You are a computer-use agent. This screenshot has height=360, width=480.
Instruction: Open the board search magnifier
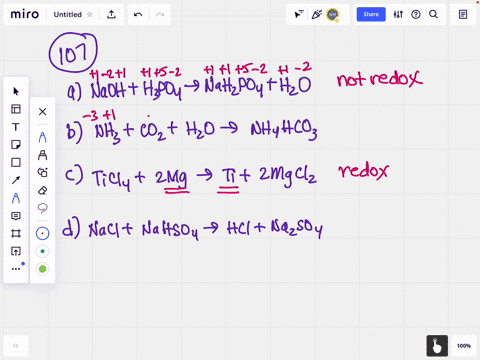point(433,14)
